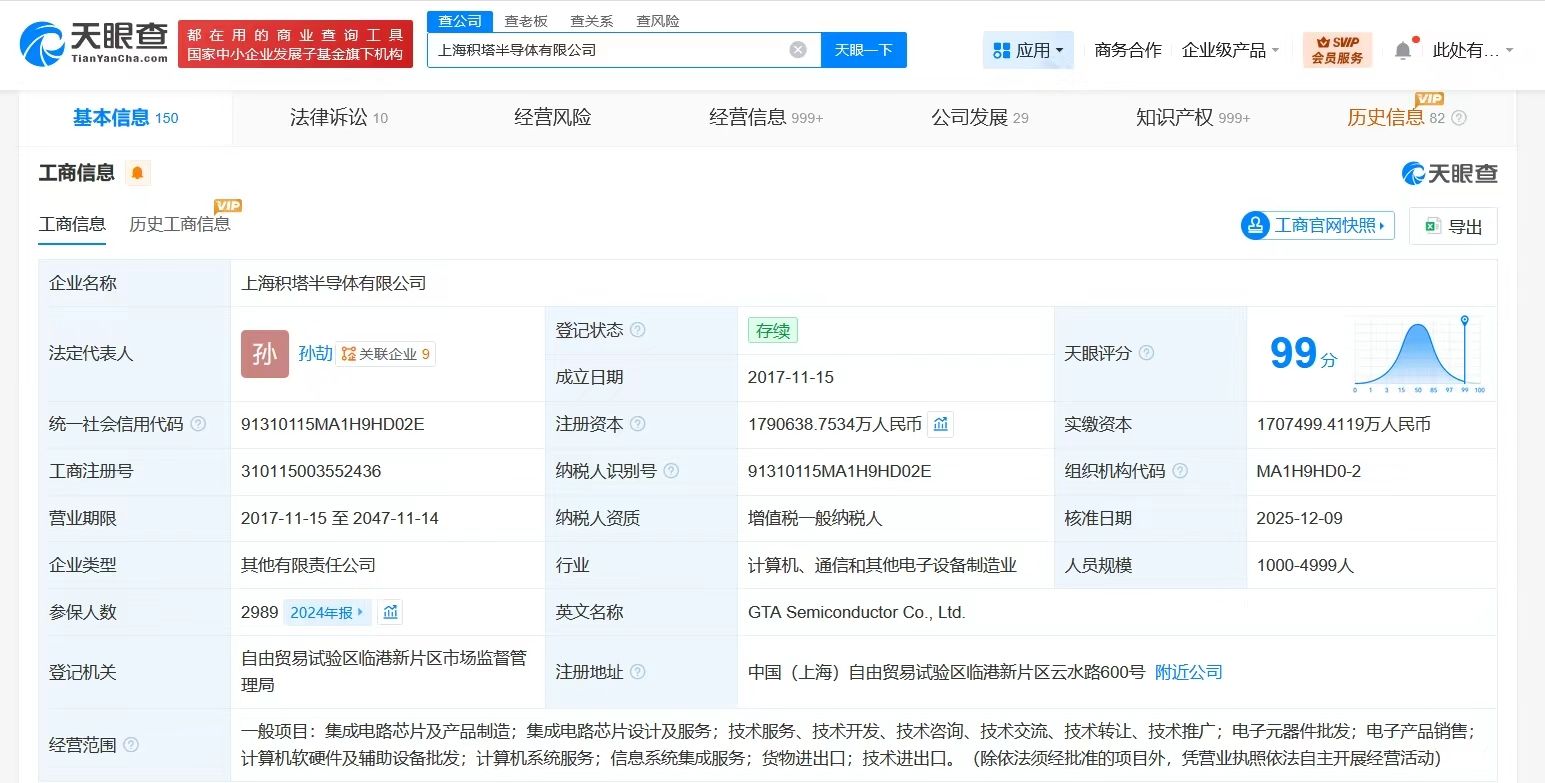Open the 企业级产品 dropdown
The height and width of the screenshot is (783, 1545).
[x=1230, y=50]
